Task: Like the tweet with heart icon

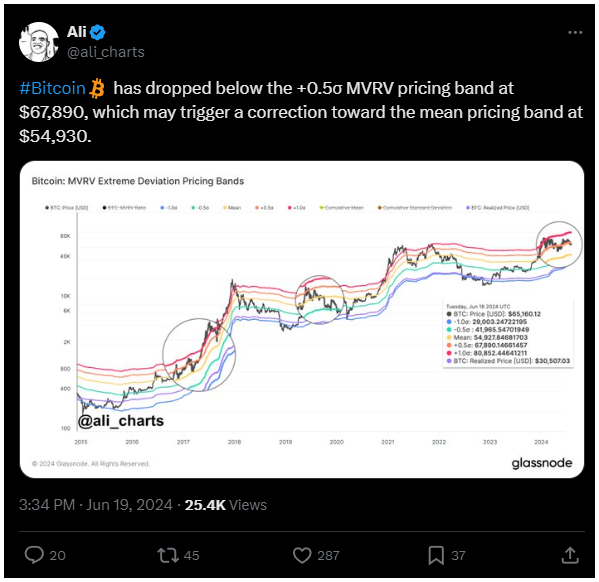Action: tap(302, 555)
